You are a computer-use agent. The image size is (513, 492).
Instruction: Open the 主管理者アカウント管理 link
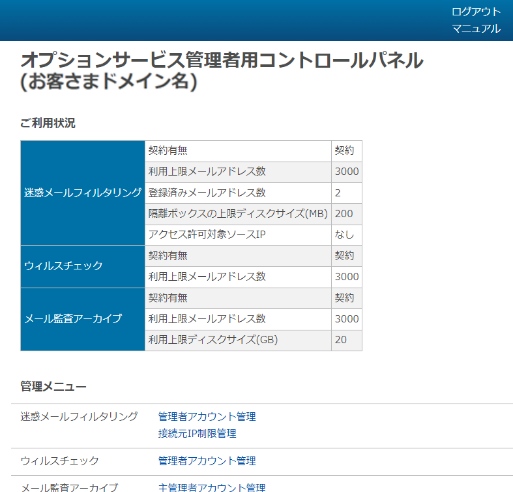click(x=212, y=487)
